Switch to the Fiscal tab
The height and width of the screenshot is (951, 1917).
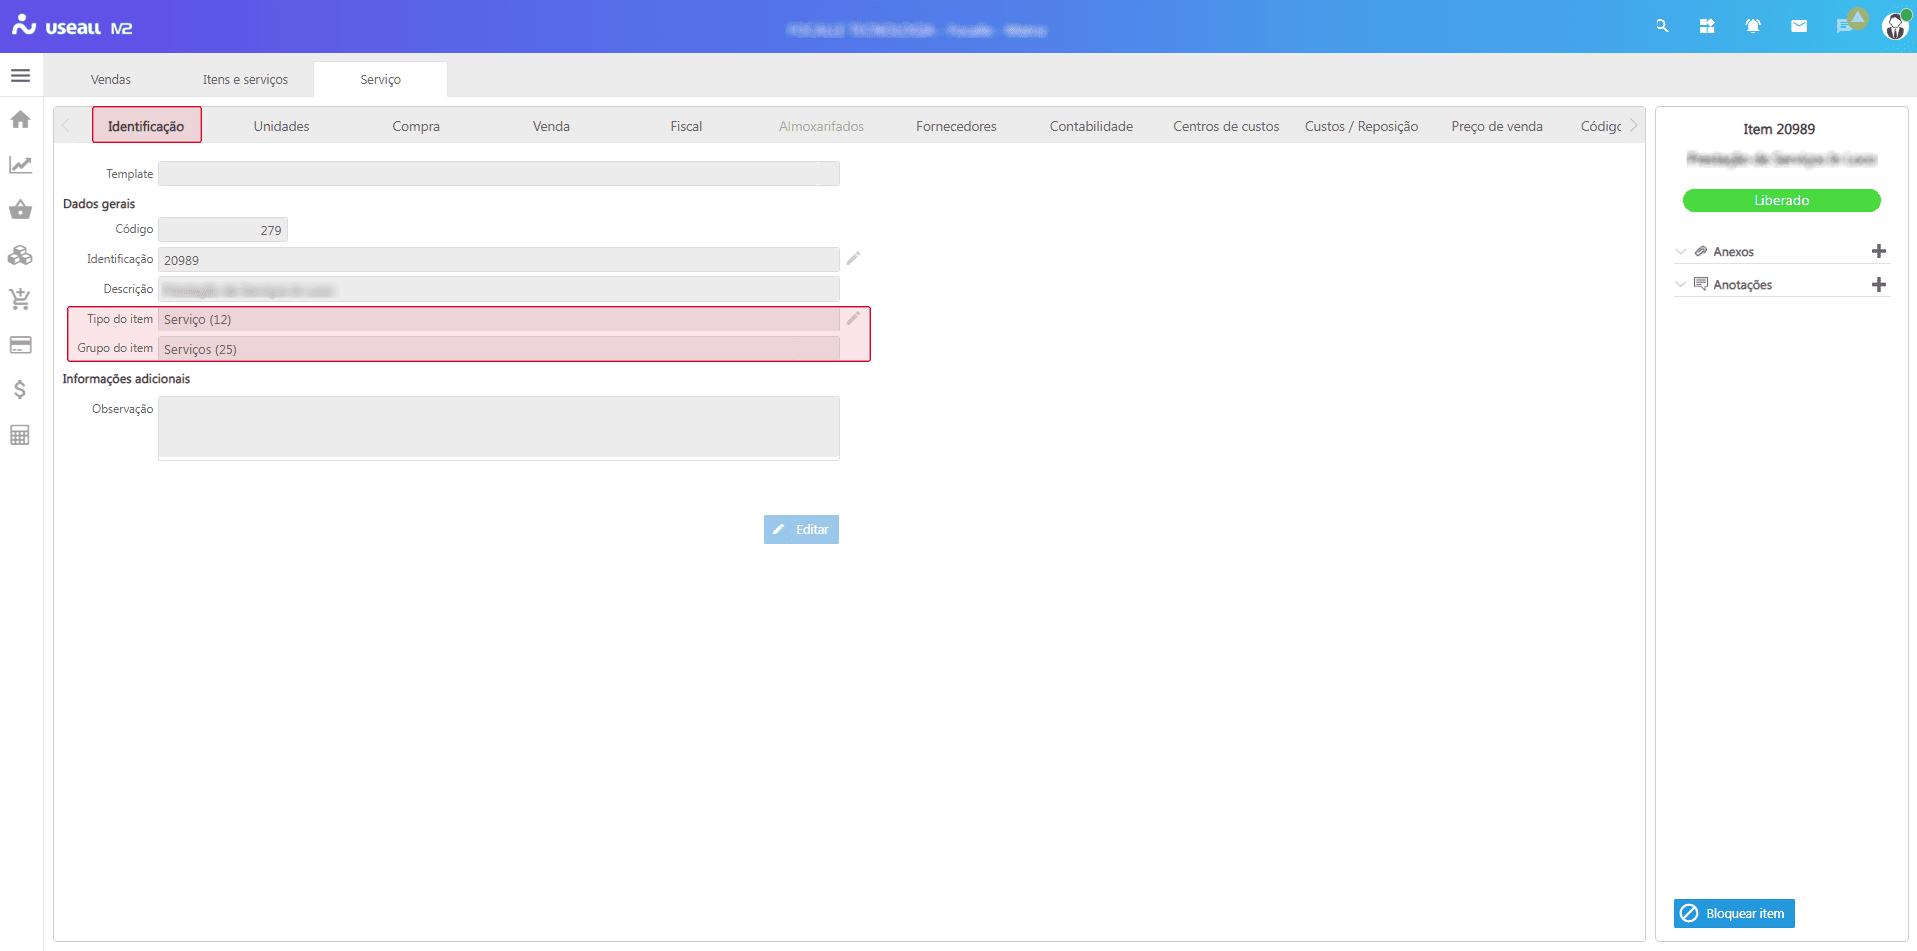pos(686,126)
